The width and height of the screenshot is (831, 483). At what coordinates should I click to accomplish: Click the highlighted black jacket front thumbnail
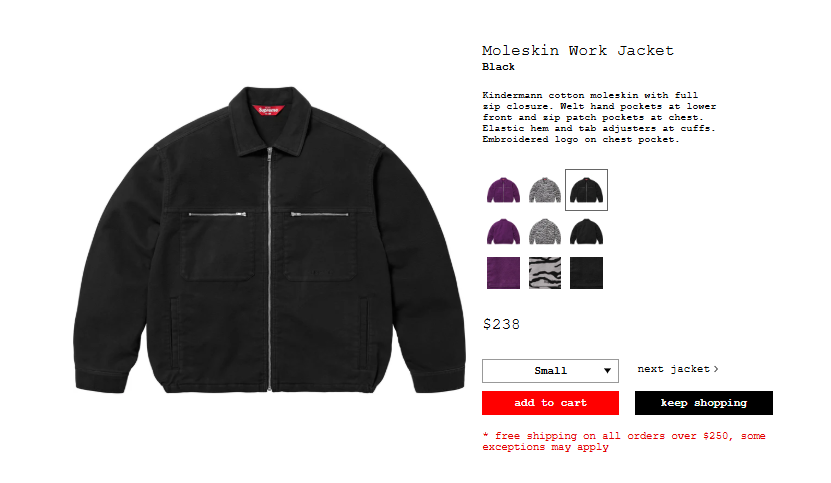point(586,190)
